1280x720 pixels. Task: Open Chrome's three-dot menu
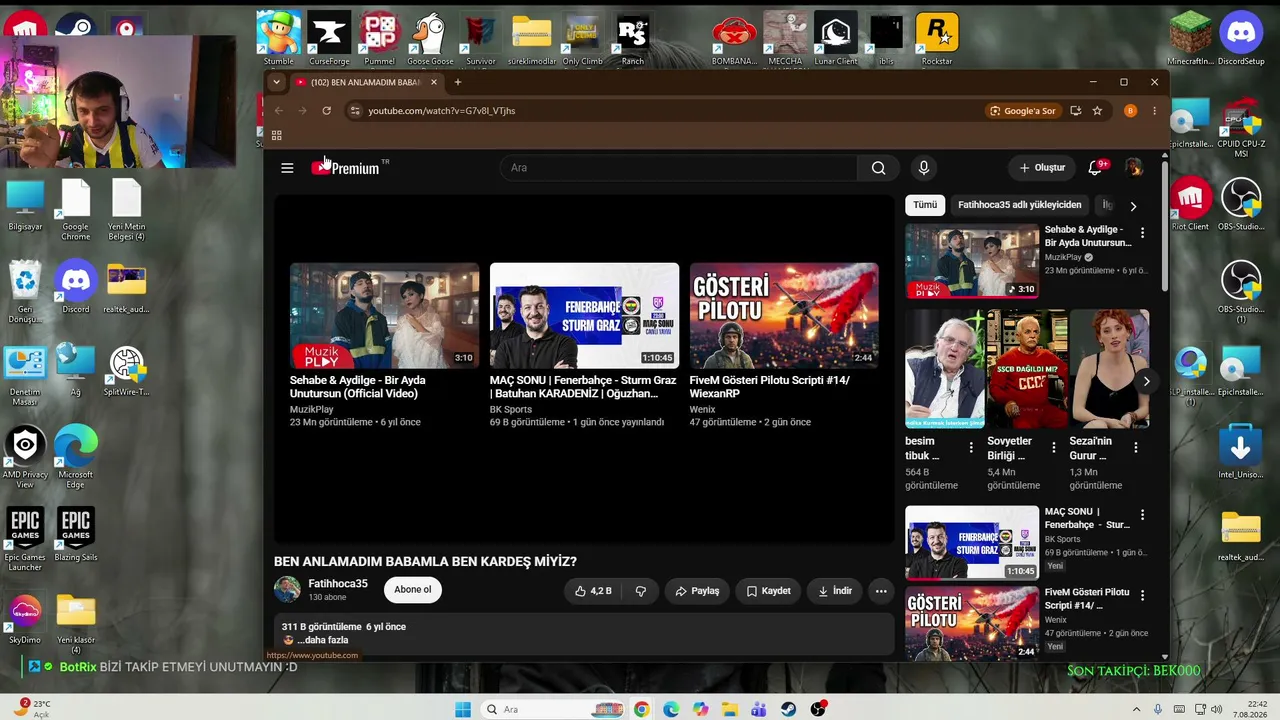pos(1154,111)
